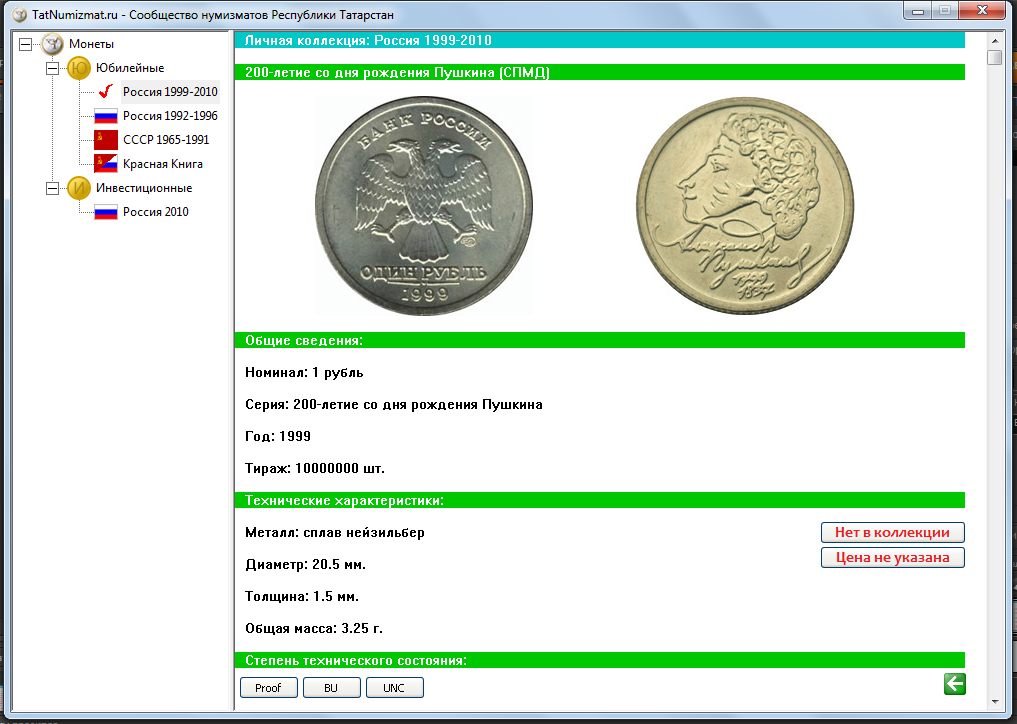1017x724 pixels.
Task: Click the Цена не указана button
Action: 892,557
